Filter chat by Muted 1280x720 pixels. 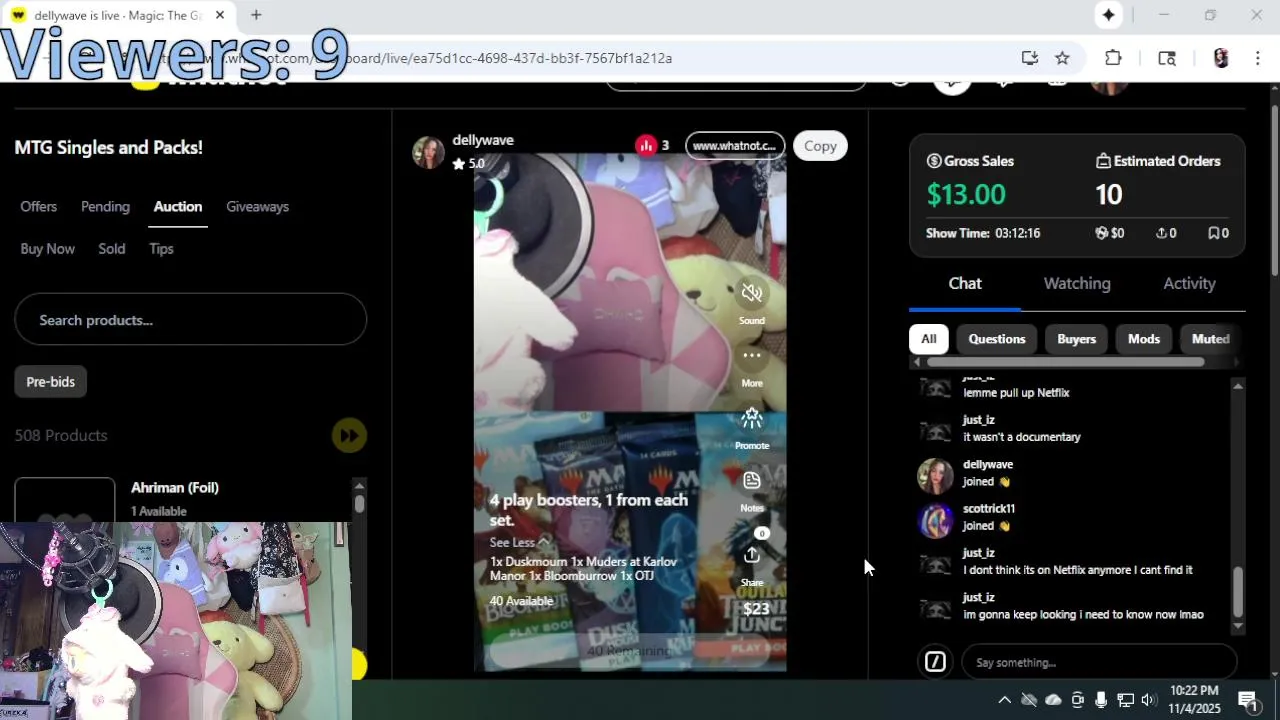pos(1210,339)
